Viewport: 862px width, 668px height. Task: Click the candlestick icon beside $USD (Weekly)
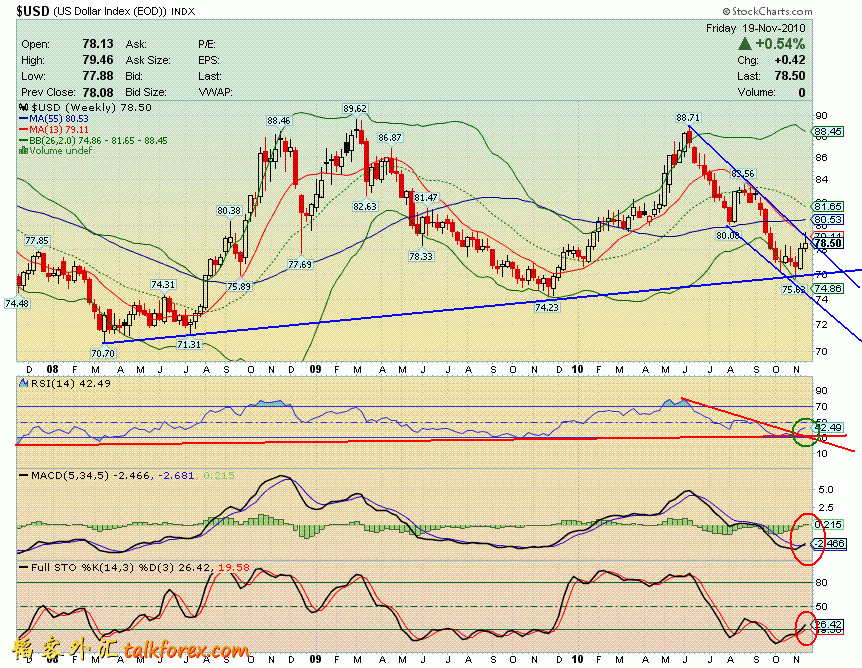[24, 107]
